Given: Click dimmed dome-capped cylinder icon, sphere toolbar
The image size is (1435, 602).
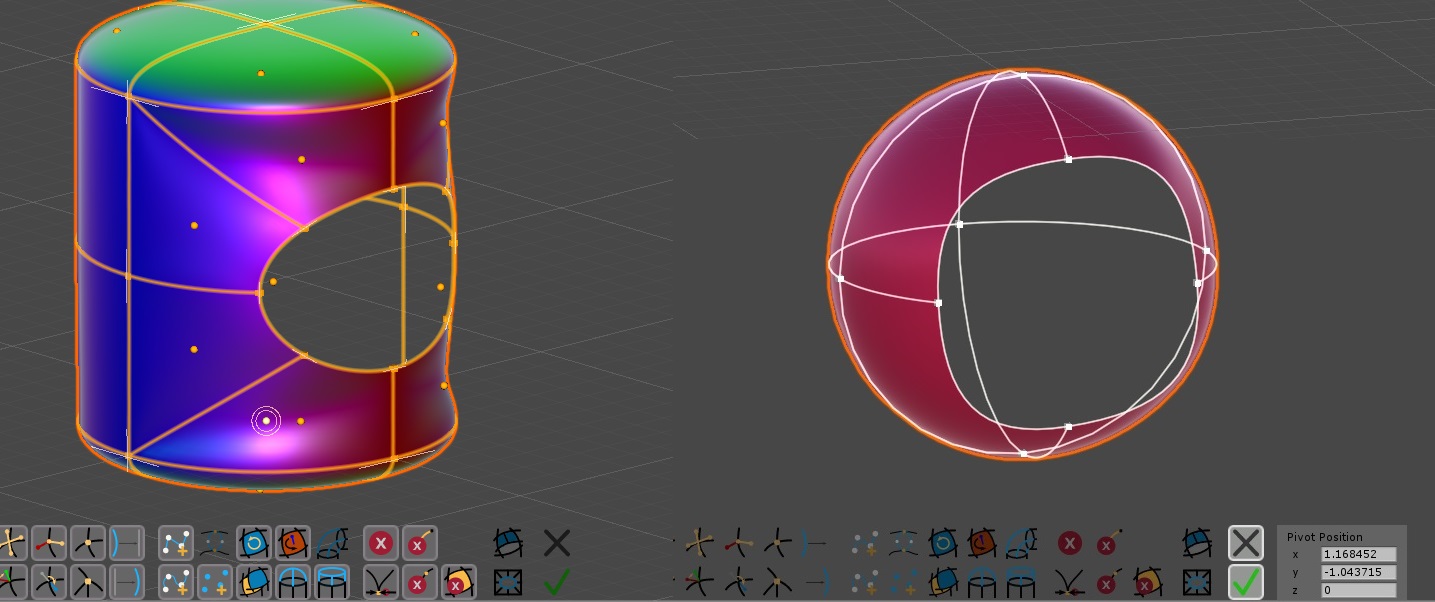Looking at the screenshot, I should tap(981, 582).
